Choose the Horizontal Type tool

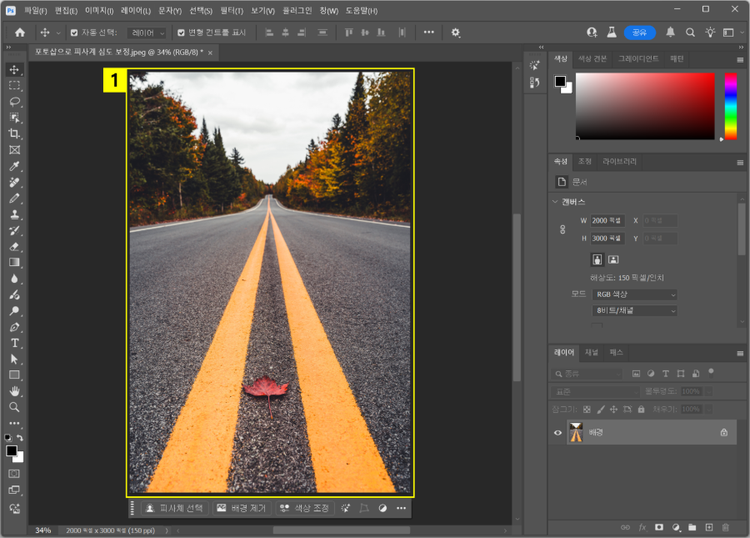tap(14, 343)
